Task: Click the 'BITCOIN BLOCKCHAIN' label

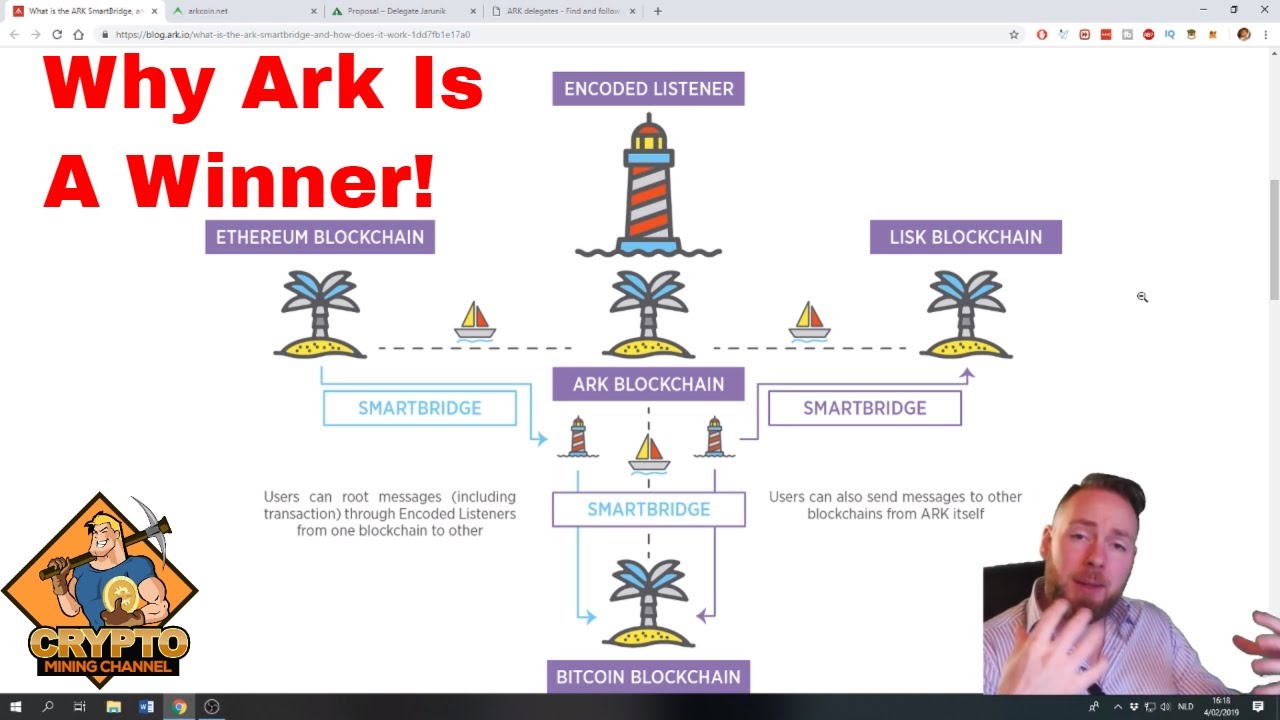Action: [648, 676]
